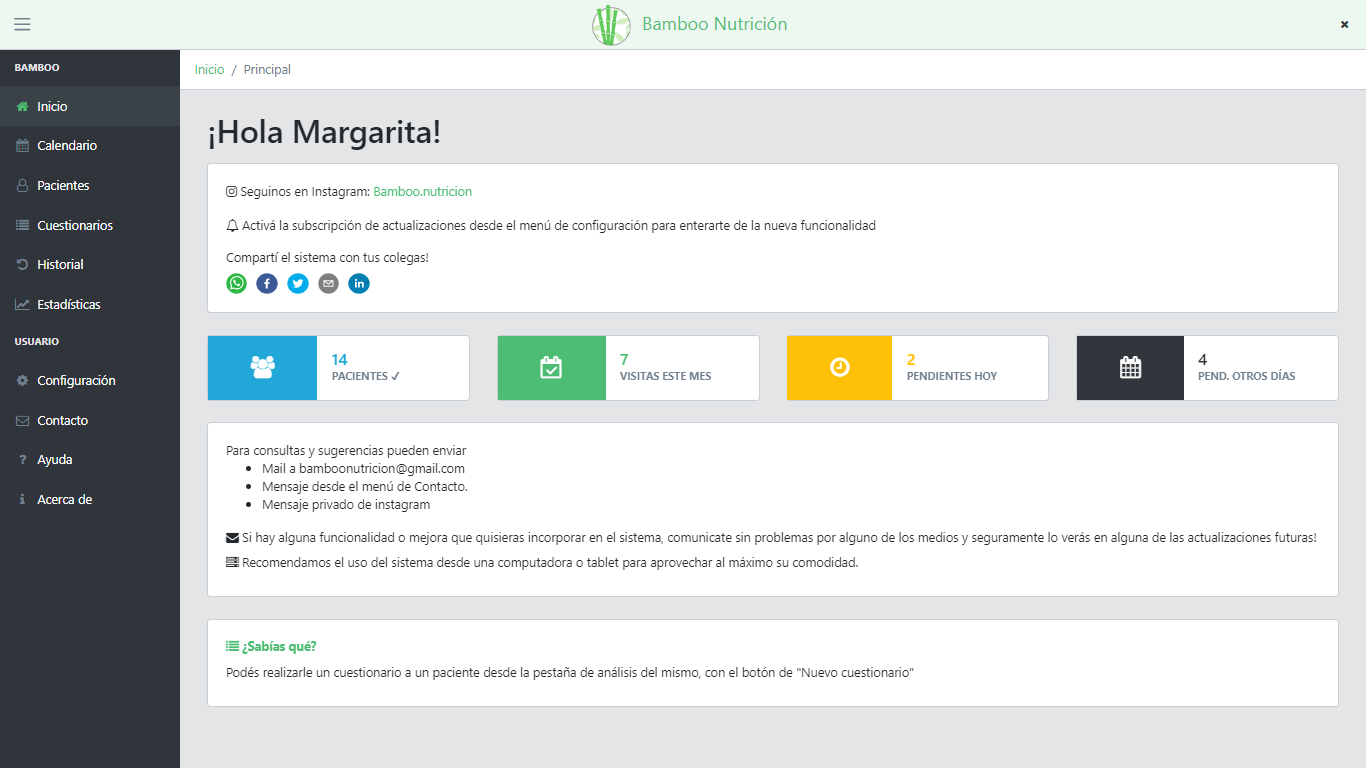
Task: Click Compartí el sistema con tus colegas
Action: point(328,257)
